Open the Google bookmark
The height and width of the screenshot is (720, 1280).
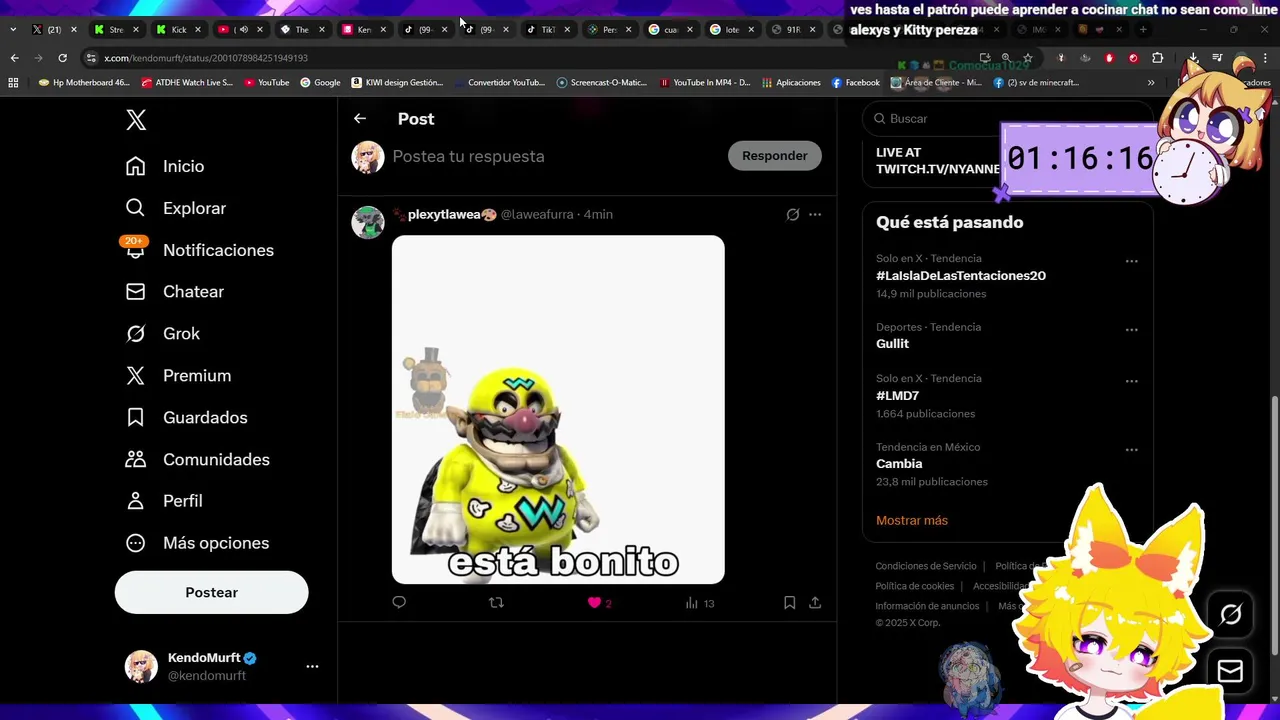point(320,83)
